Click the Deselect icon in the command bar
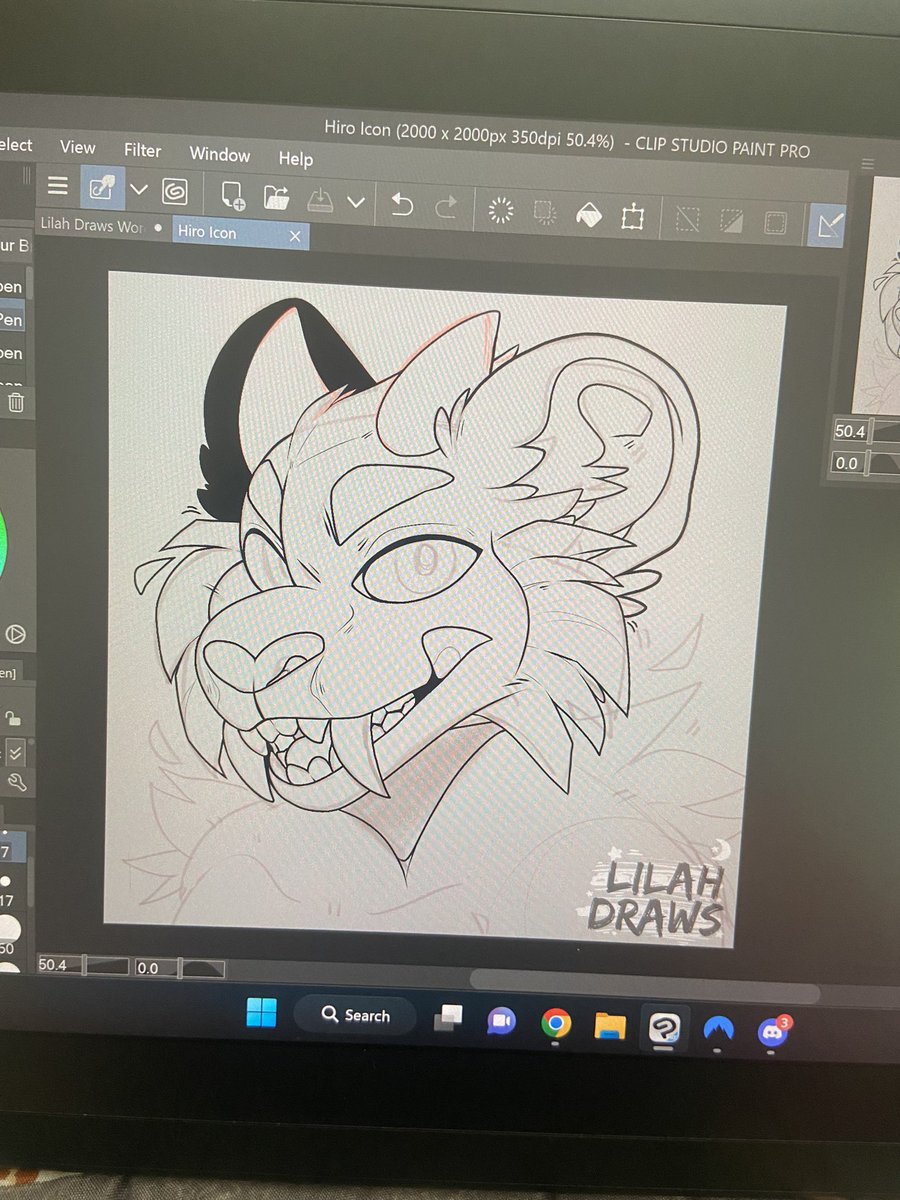 (x=687, y=219)
